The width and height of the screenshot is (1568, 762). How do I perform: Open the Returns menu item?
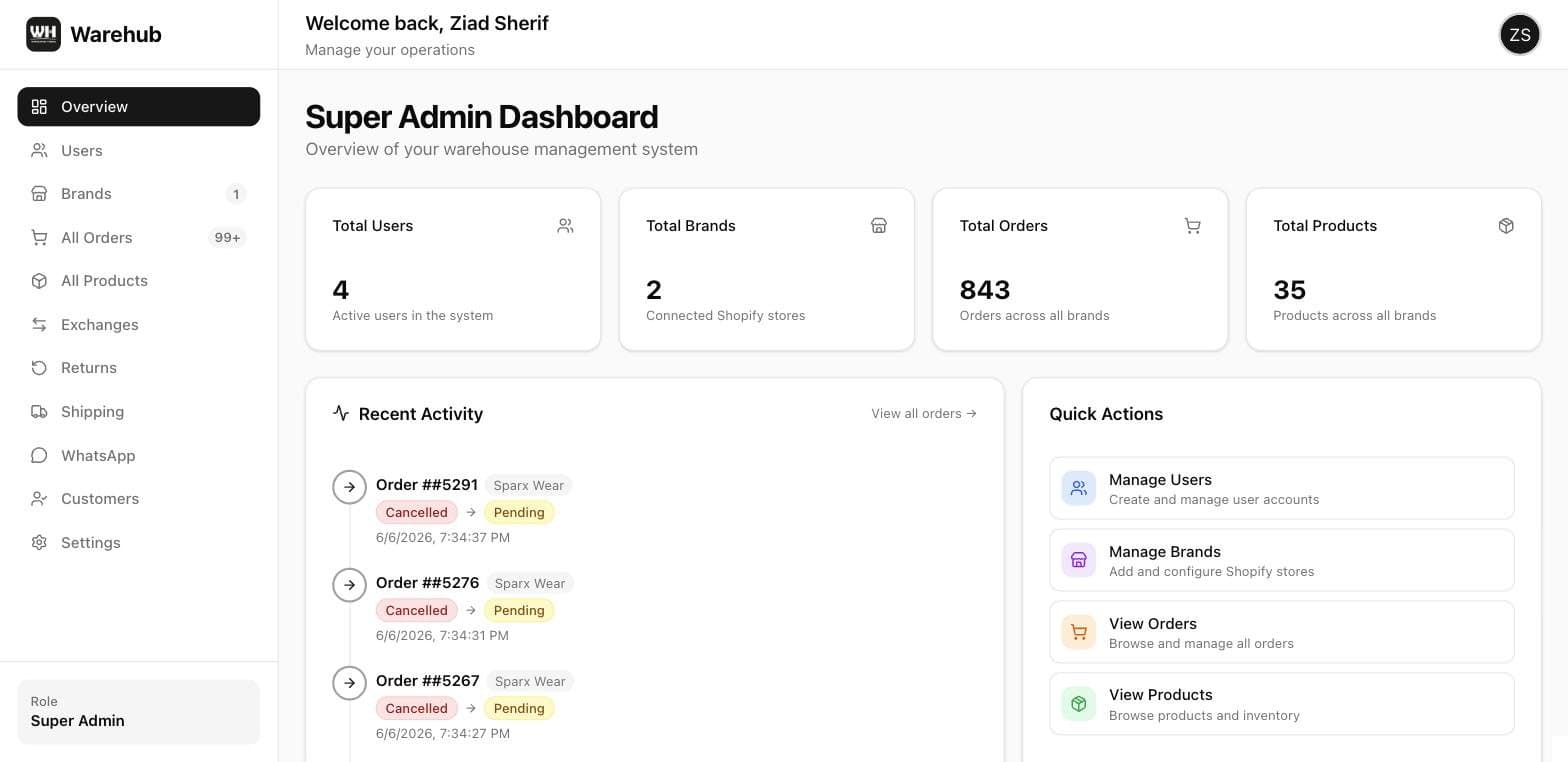139,368
